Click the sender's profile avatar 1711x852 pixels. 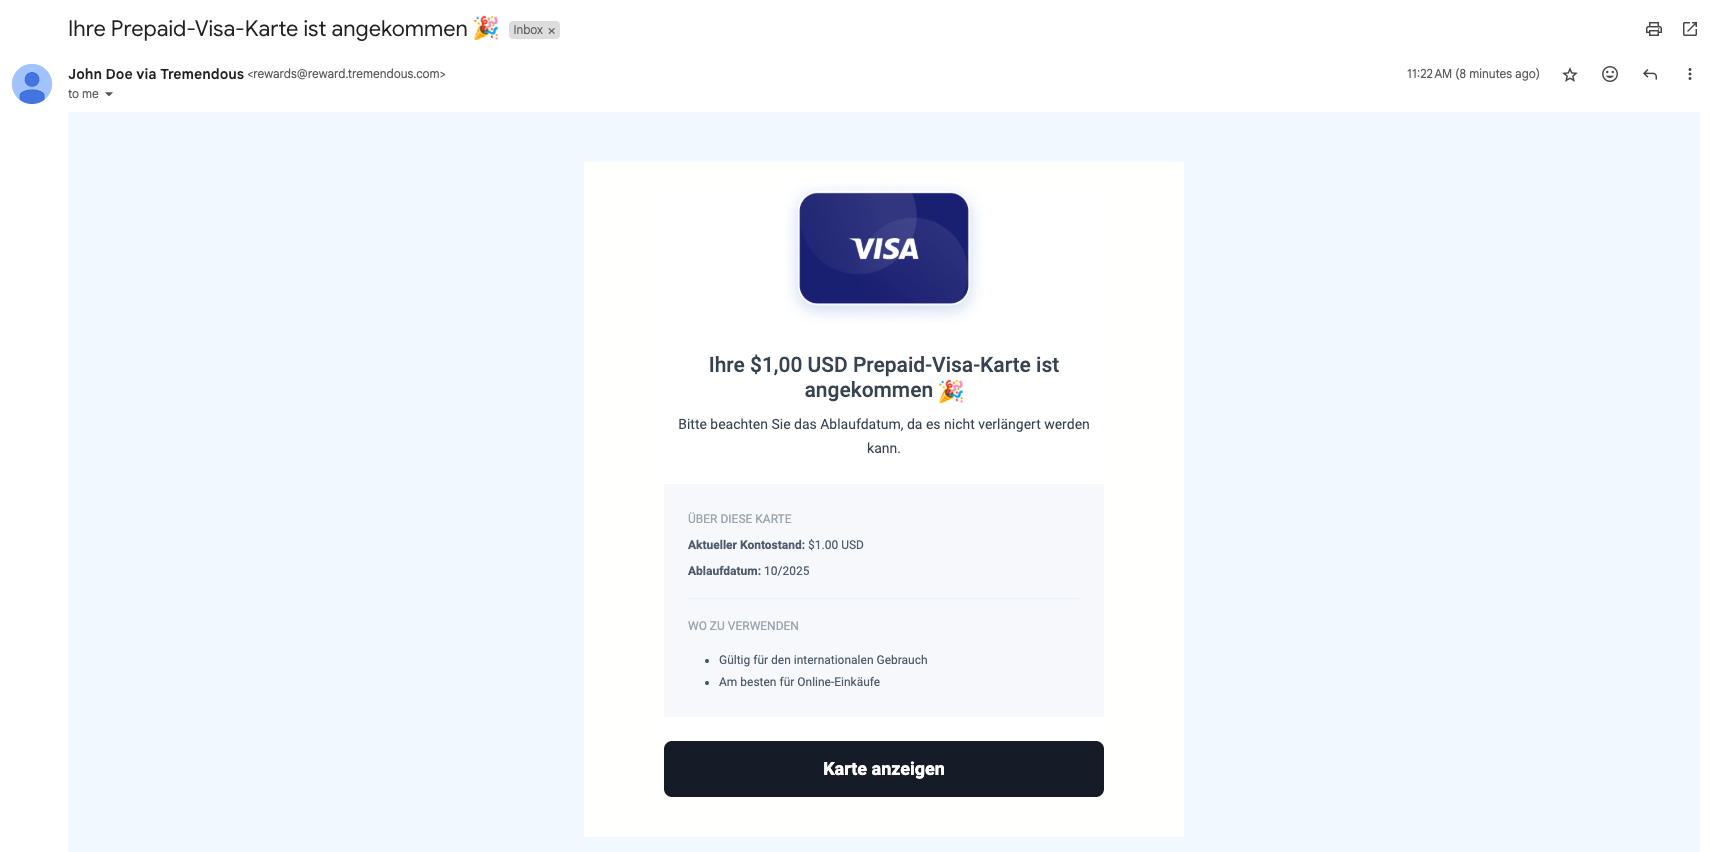pos(32,84)
